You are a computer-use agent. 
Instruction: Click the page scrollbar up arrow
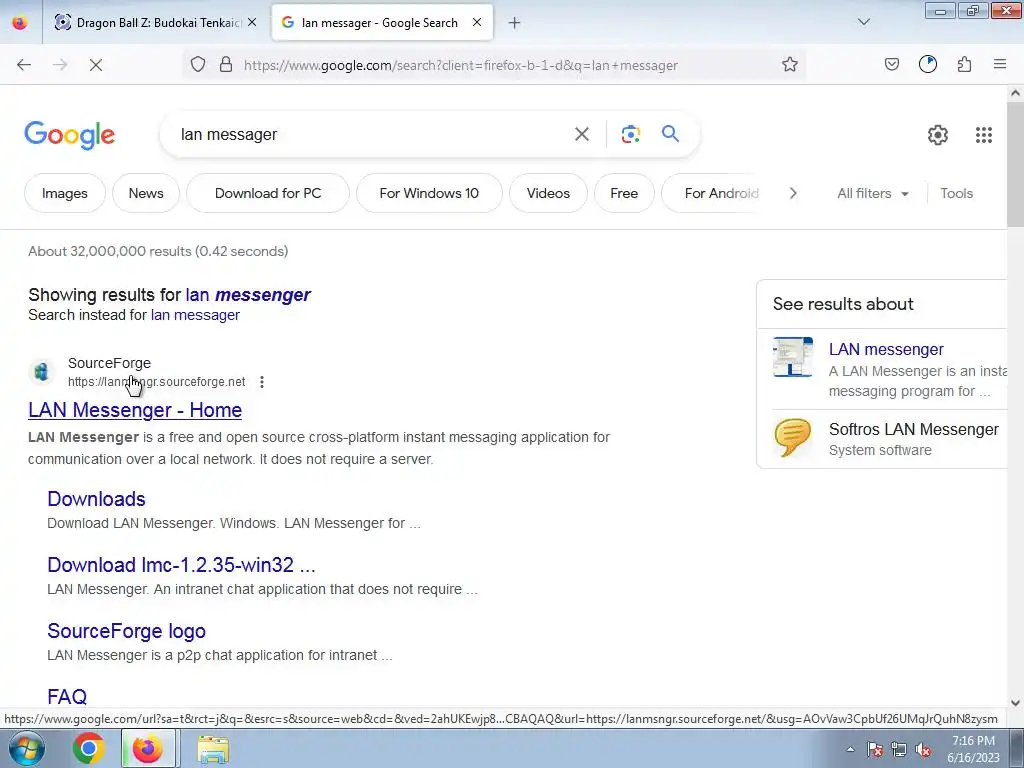[1015, 93]
